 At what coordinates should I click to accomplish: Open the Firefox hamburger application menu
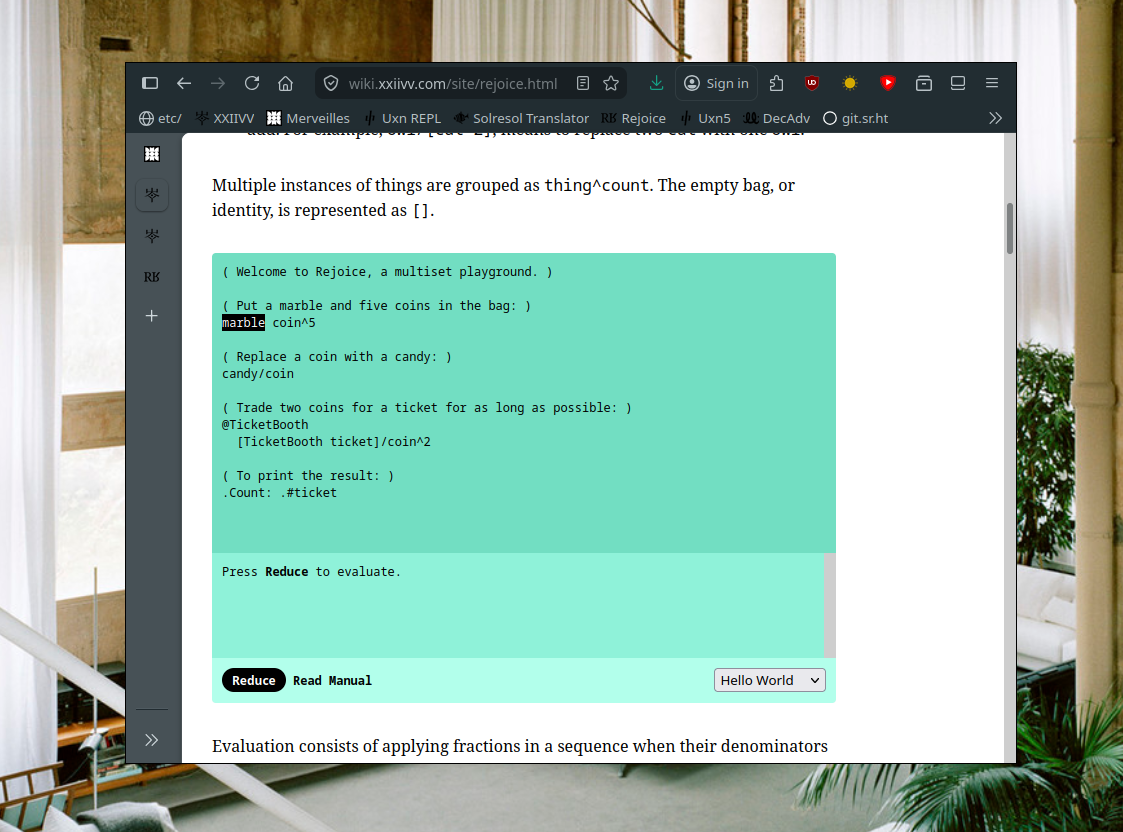tap(992, 83)
